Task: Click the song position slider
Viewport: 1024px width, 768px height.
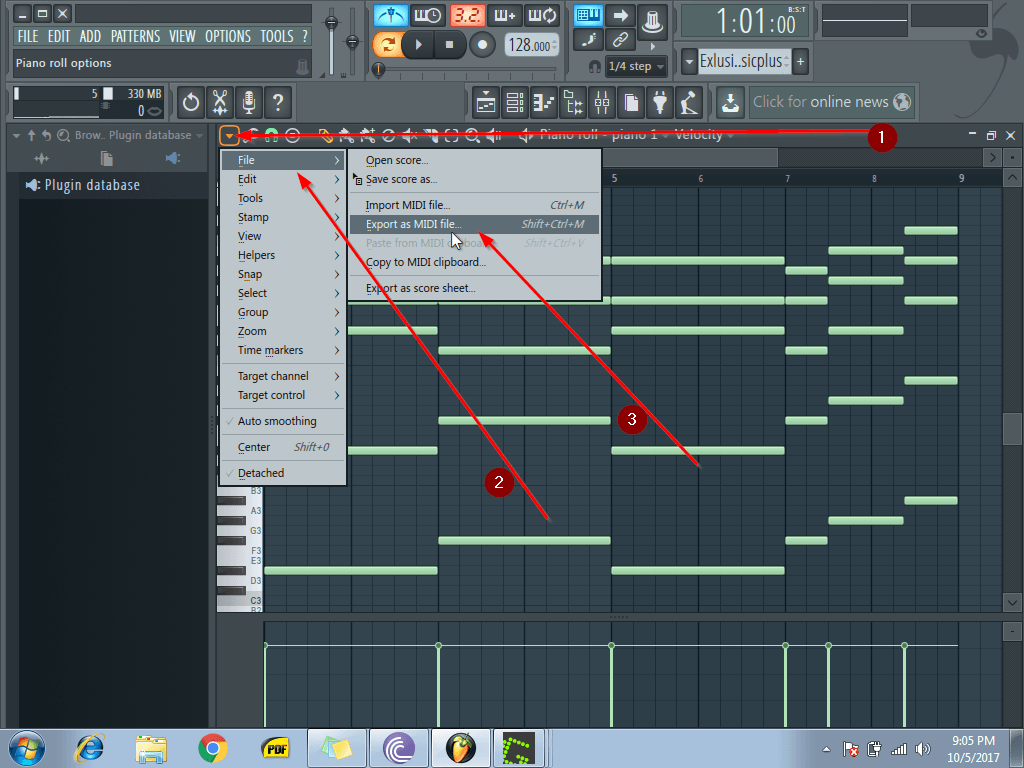Action: tap(466, 69)
